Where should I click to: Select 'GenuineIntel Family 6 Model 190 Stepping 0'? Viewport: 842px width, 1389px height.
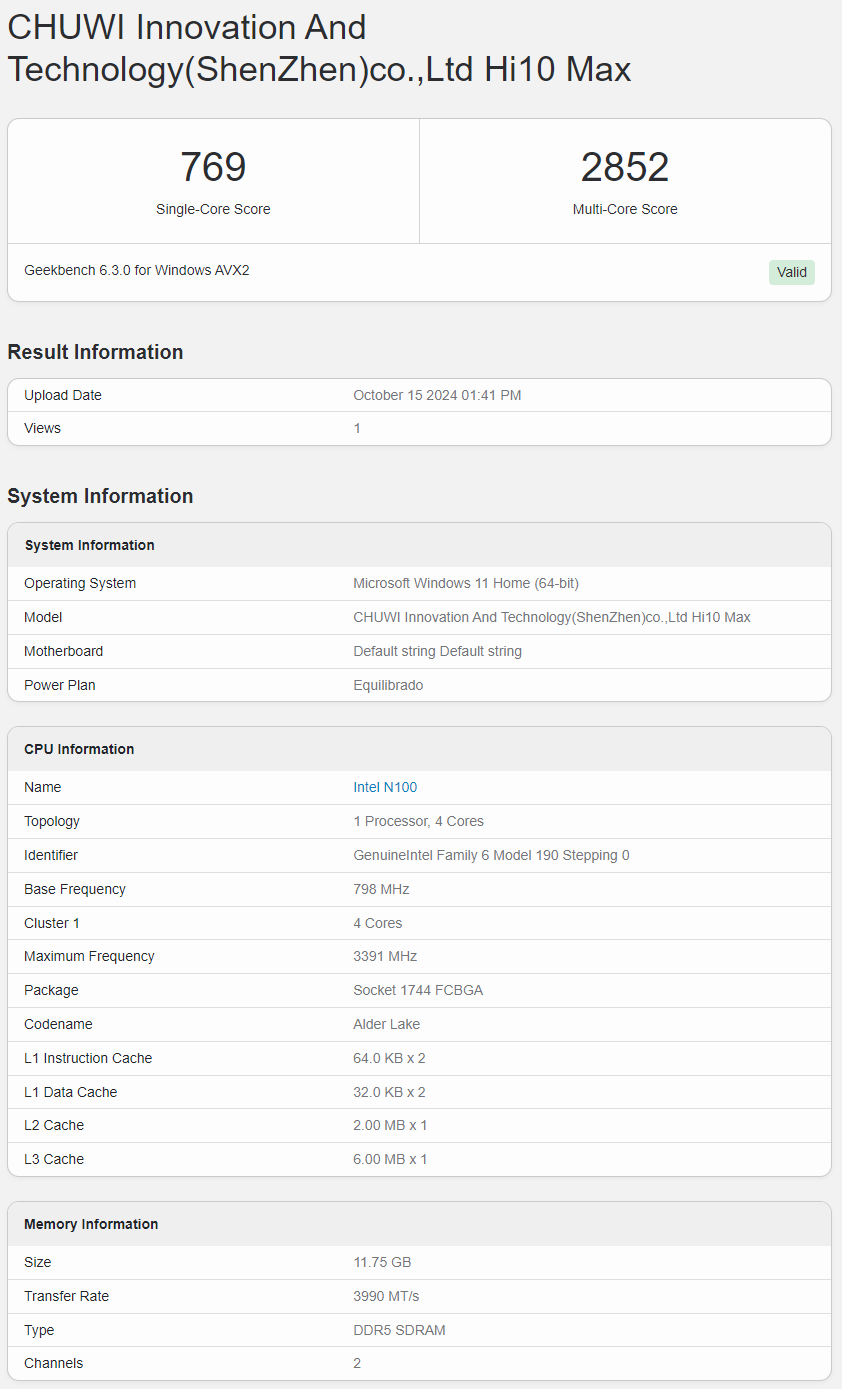491,855
